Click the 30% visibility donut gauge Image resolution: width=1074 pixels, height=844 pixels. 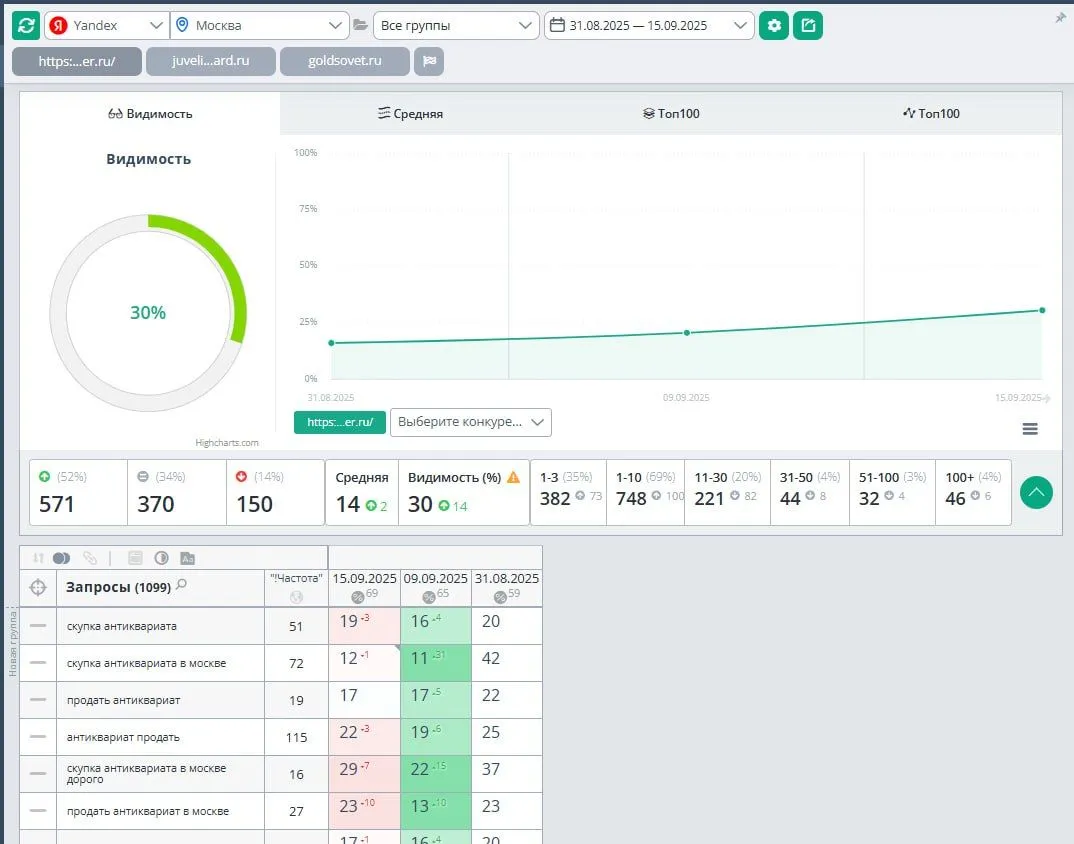[148, 313]
